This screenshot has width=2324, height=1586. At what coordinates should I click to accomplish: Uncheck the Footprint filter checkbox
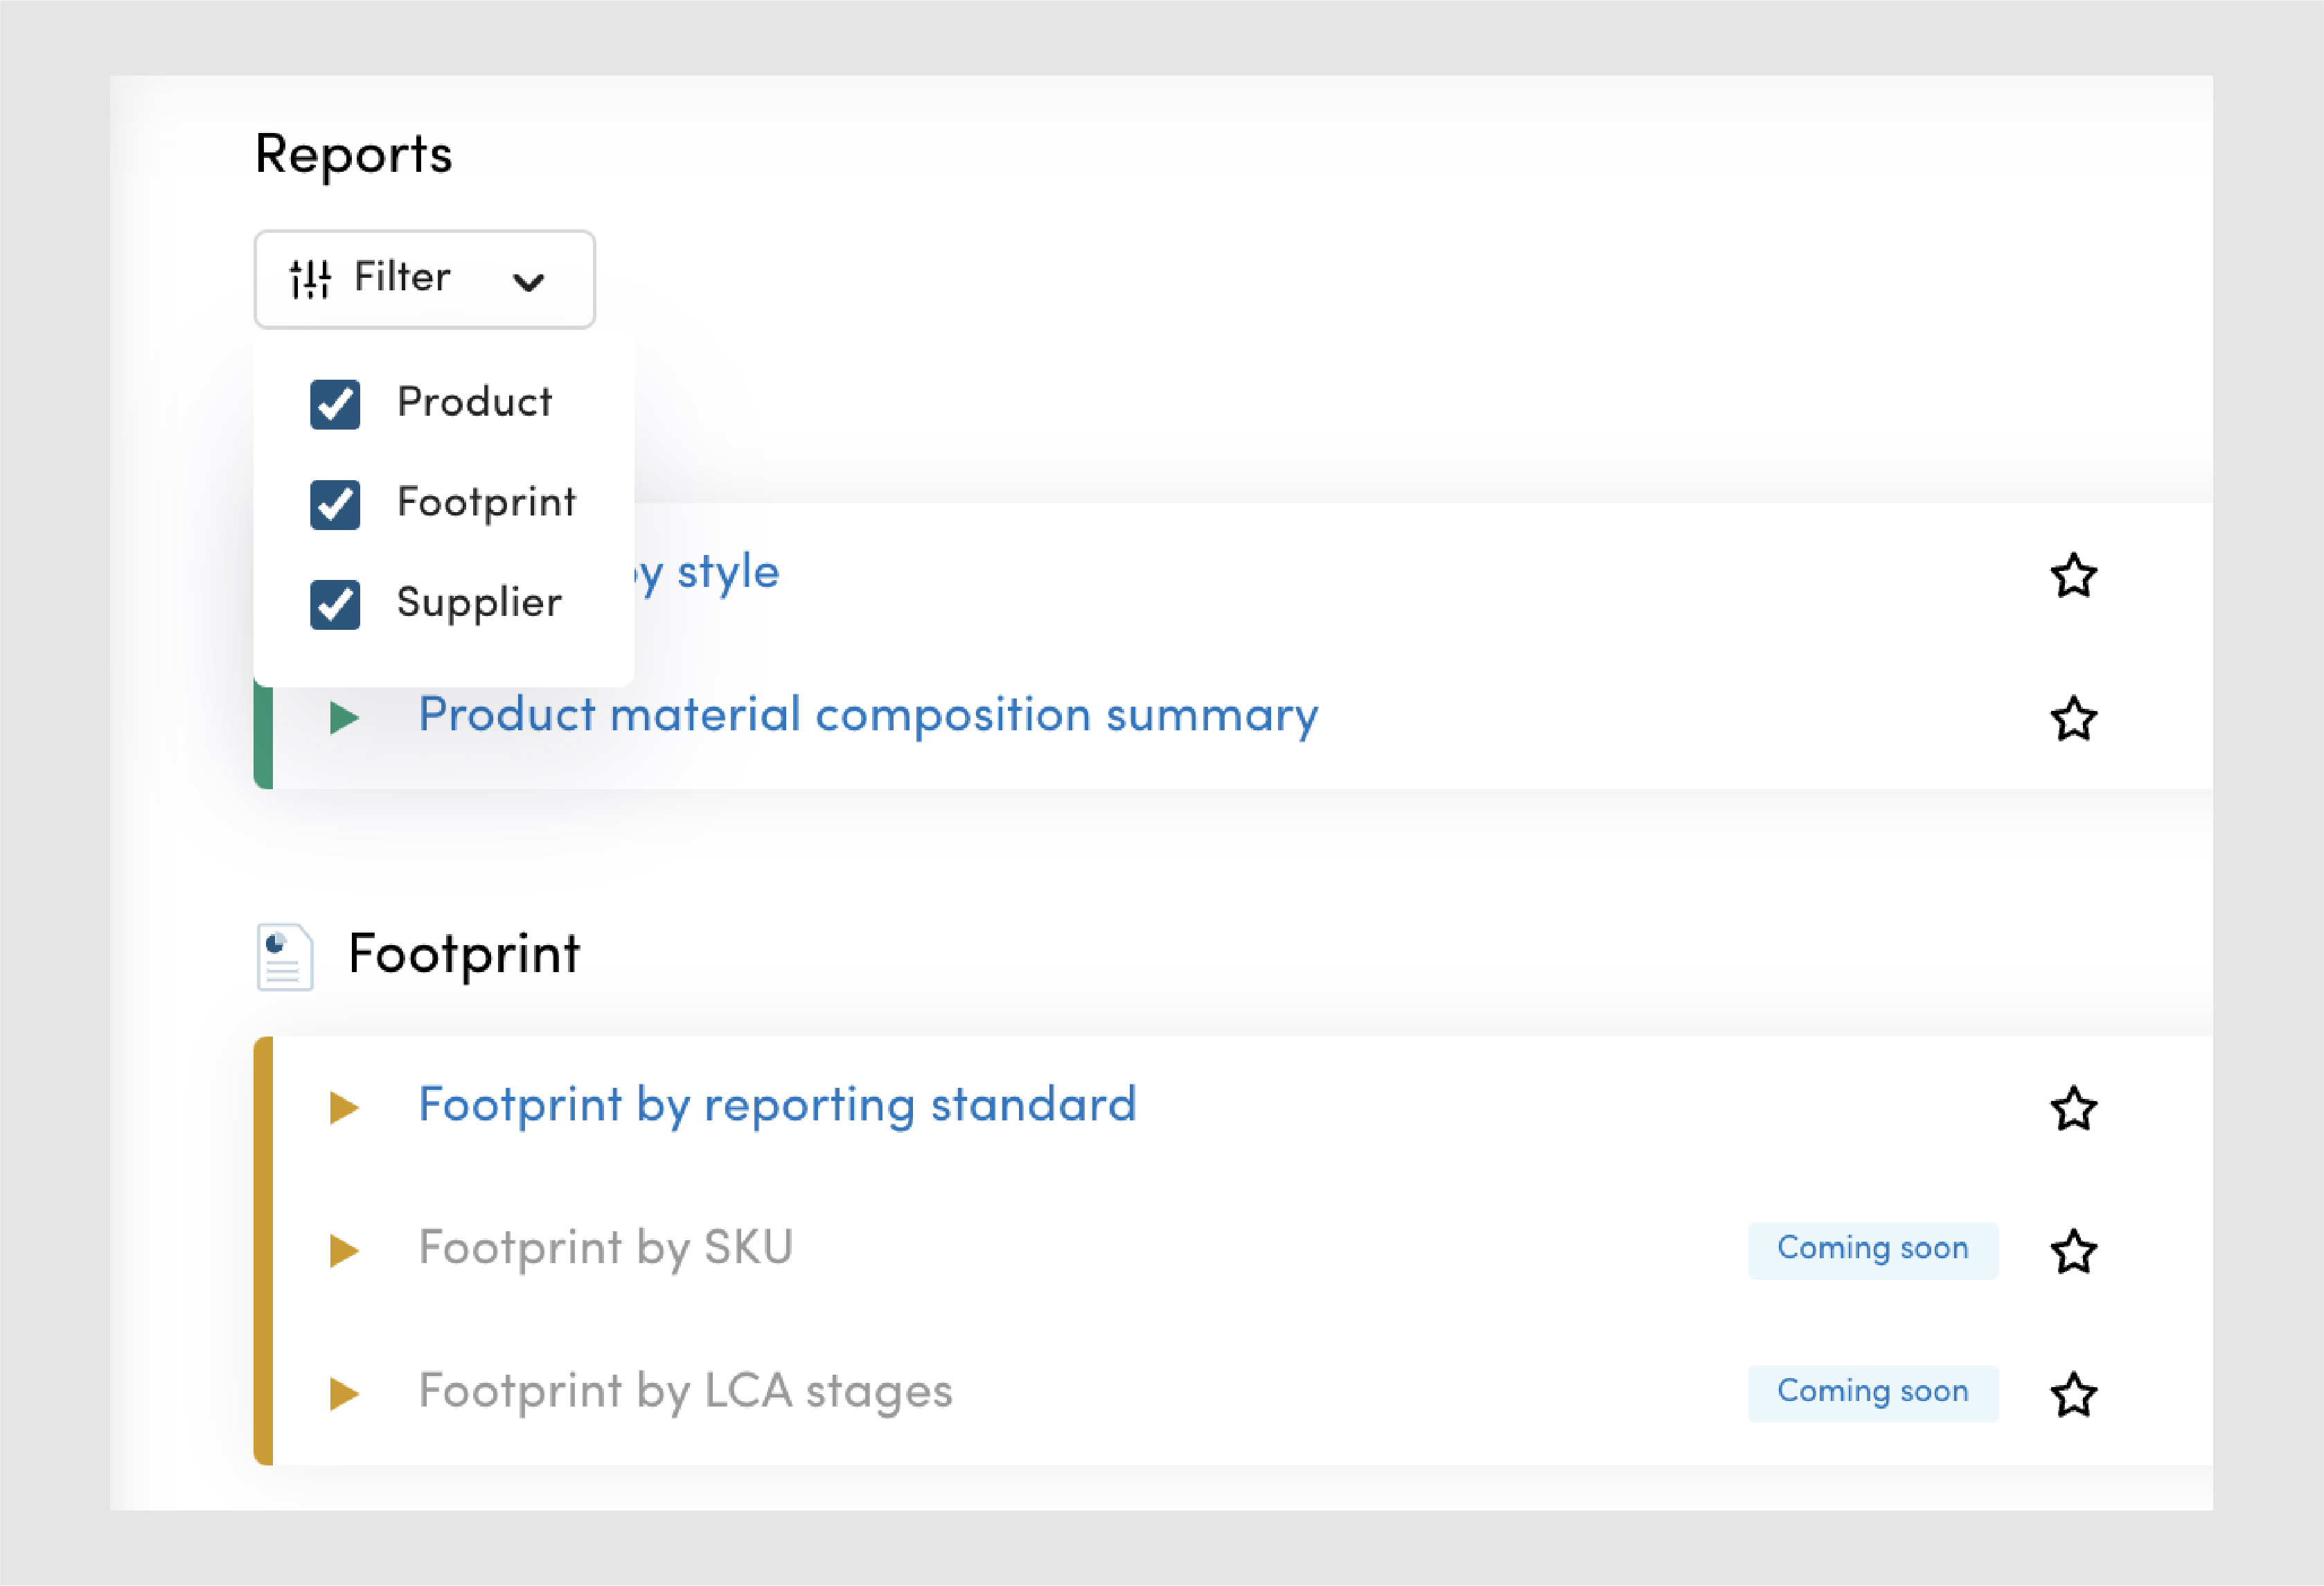tap(335, 504)
